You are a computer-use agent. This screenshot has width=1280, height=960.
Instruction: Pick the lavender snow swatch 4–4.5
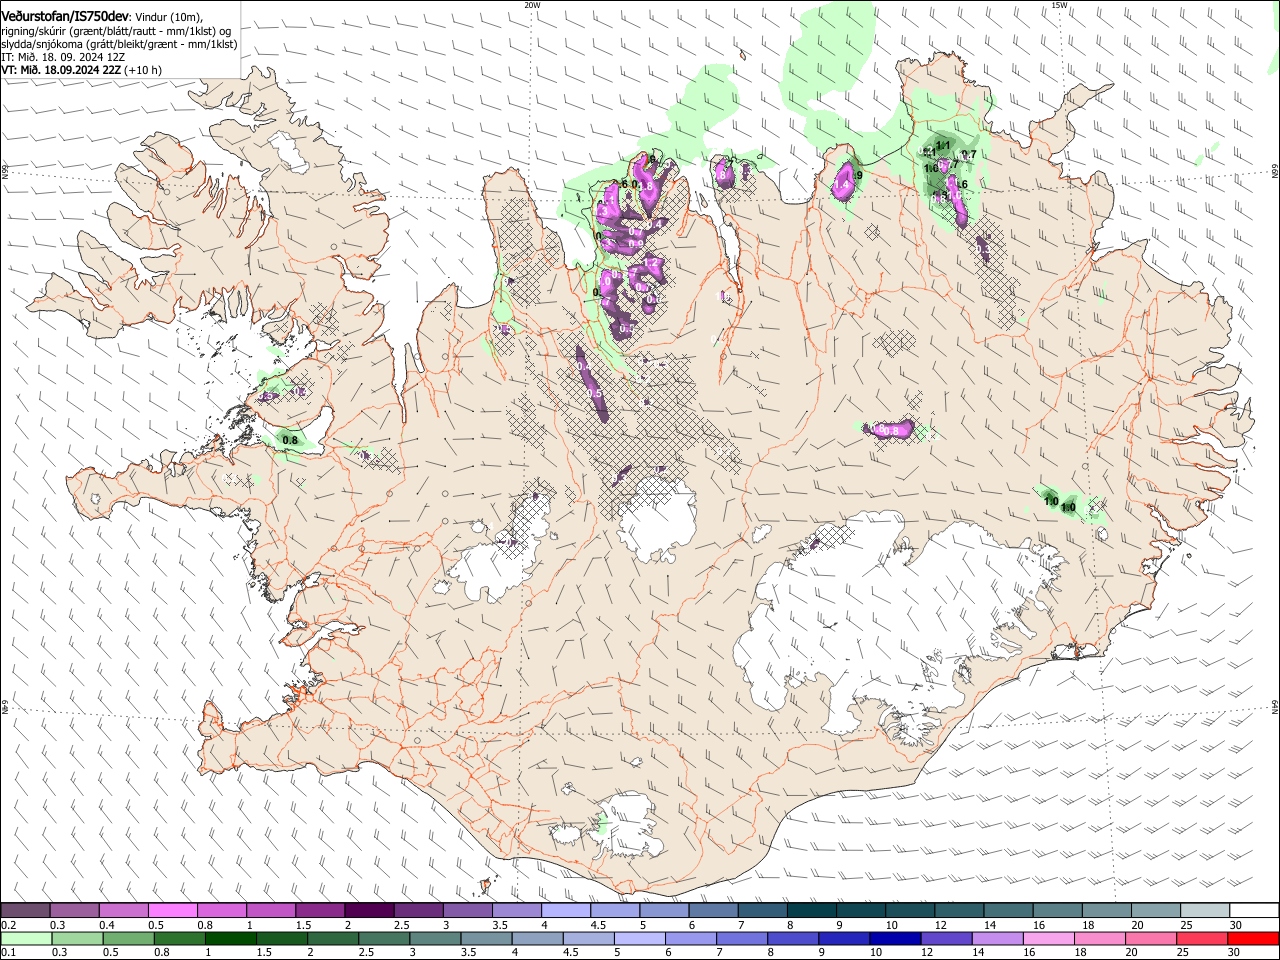click(565, 911)
